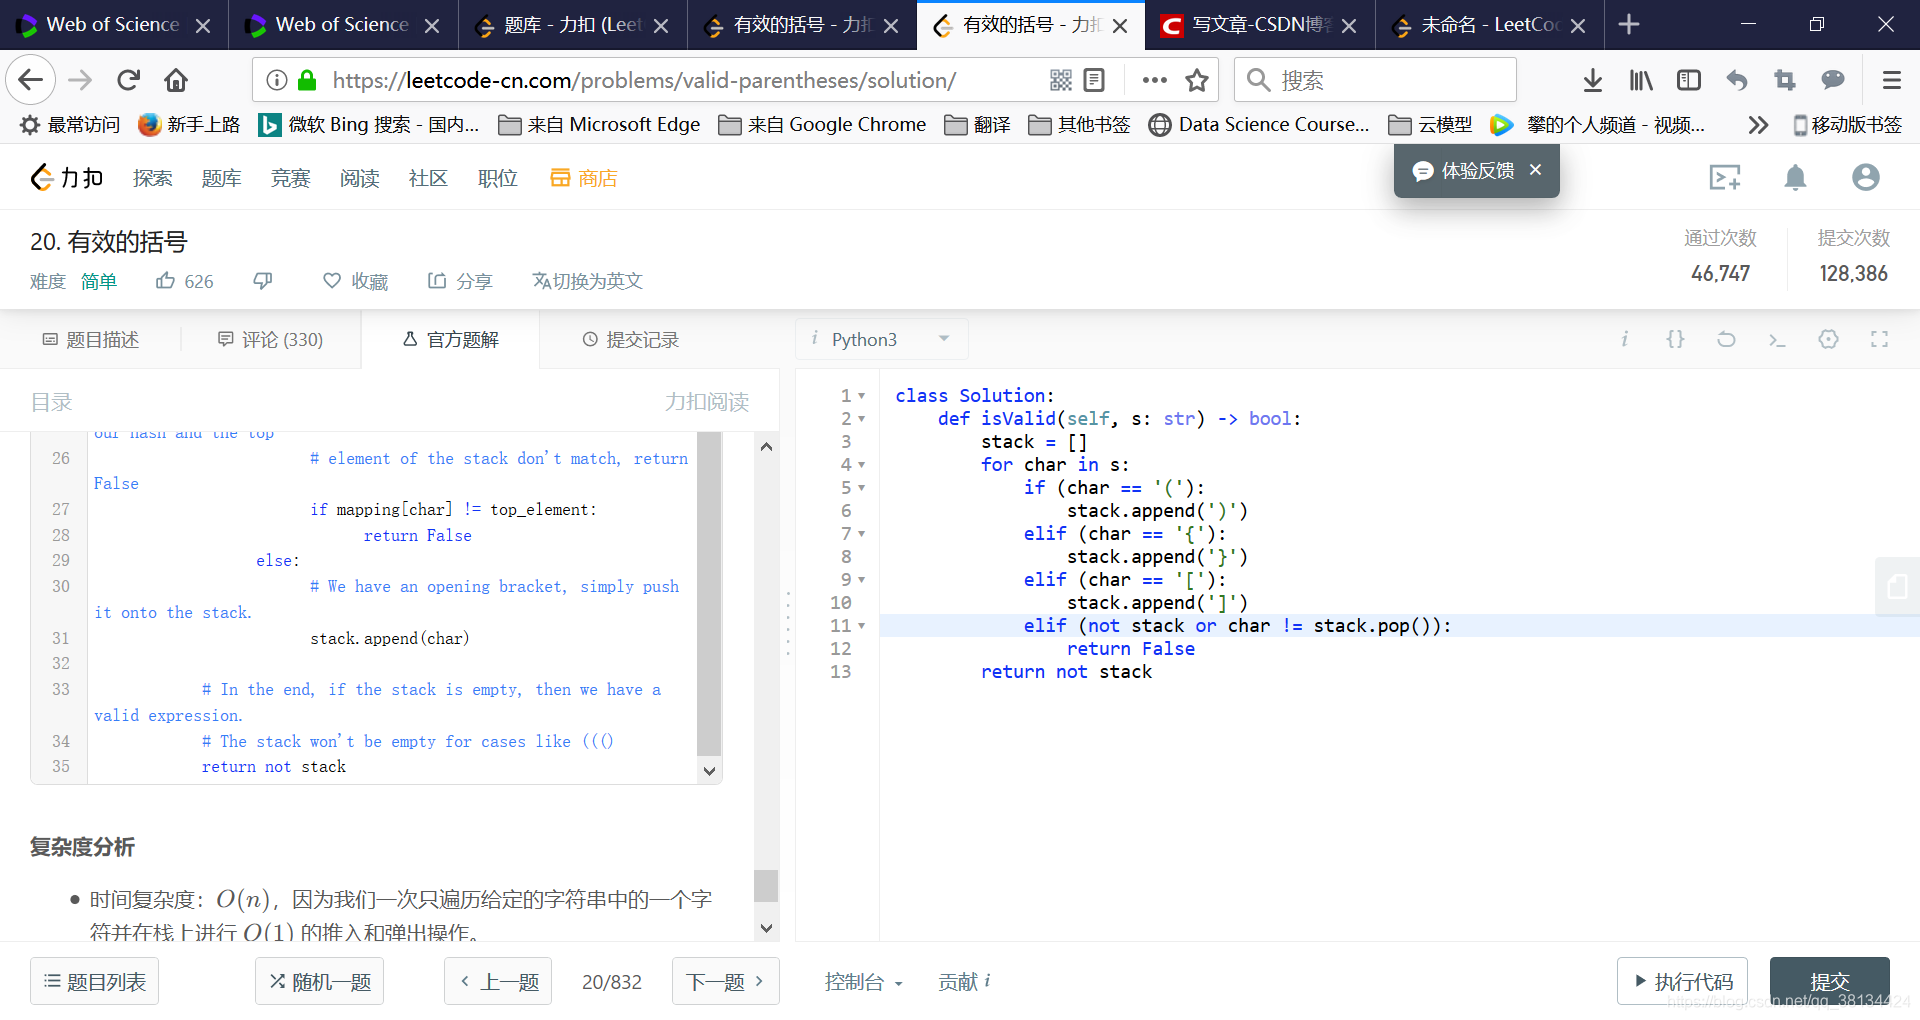Go to next problem with 下一题

tap(726, 981)
